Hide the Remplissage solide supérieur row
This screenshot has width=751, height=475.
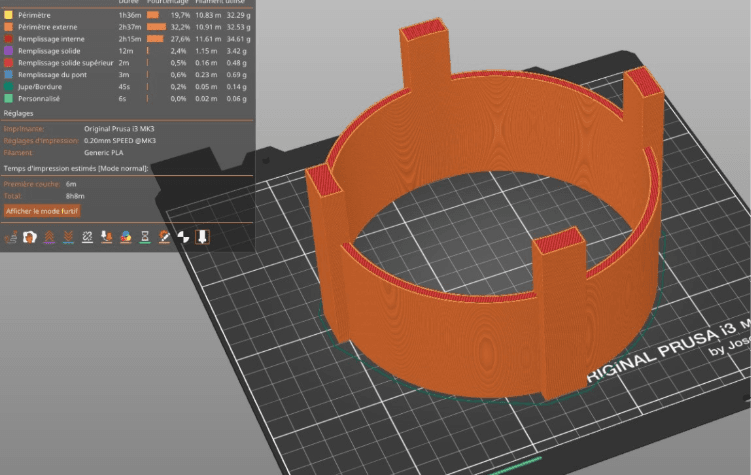127,63
